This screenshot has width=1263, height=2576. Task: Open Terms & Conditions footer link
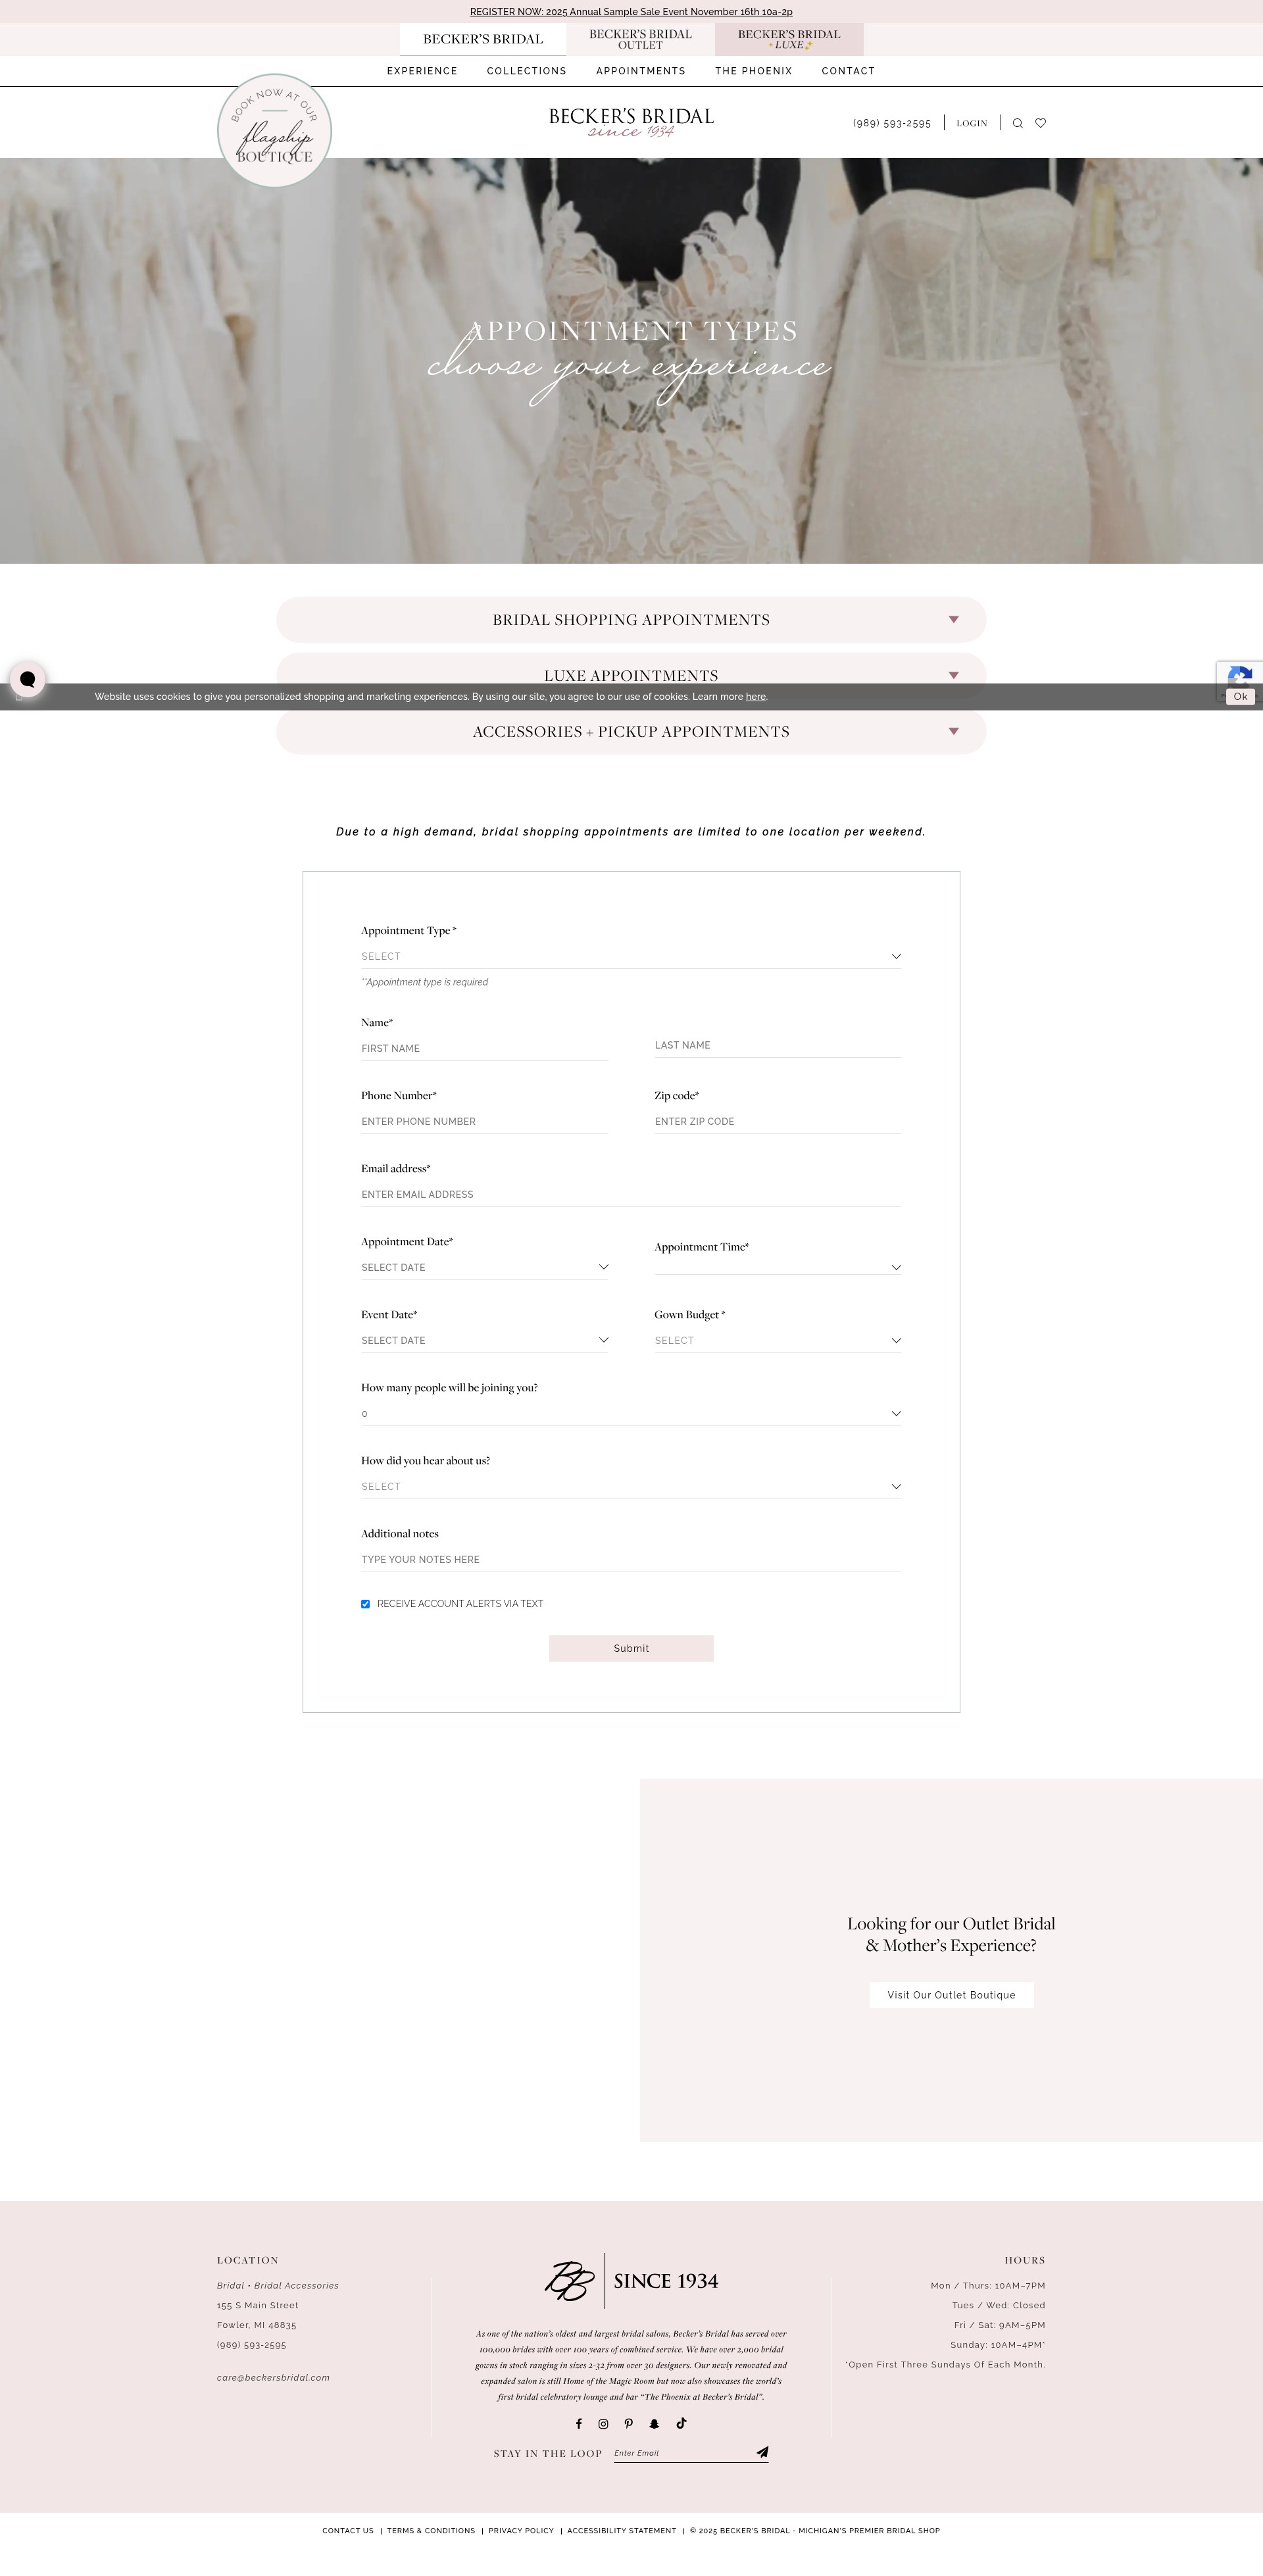click(431, 2531)
